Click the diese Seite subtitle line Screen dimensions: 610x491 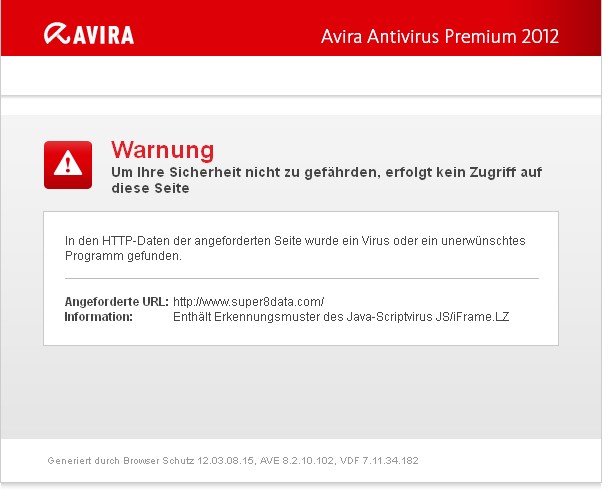pyautogui.click(x=151, y=188)
